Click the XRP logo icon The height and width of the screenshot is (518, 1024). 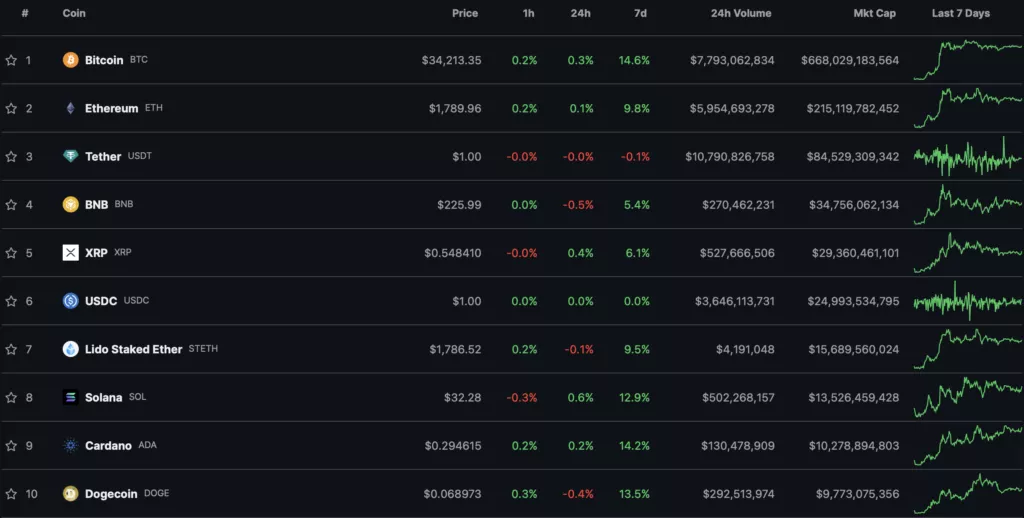click(71, 253)
